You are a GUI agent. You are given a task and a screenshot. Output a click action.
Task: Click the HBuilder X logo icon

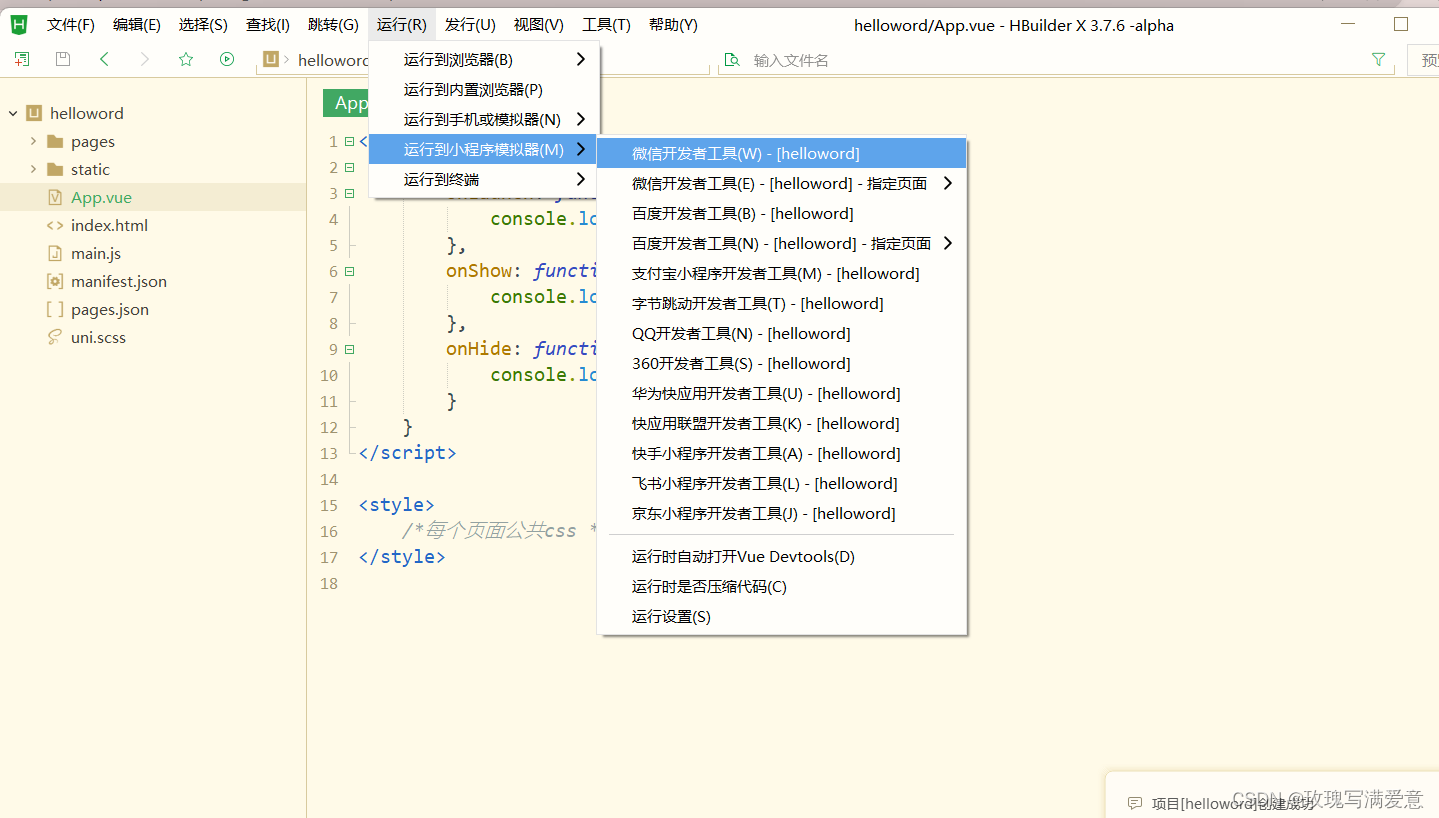(19, 24)
